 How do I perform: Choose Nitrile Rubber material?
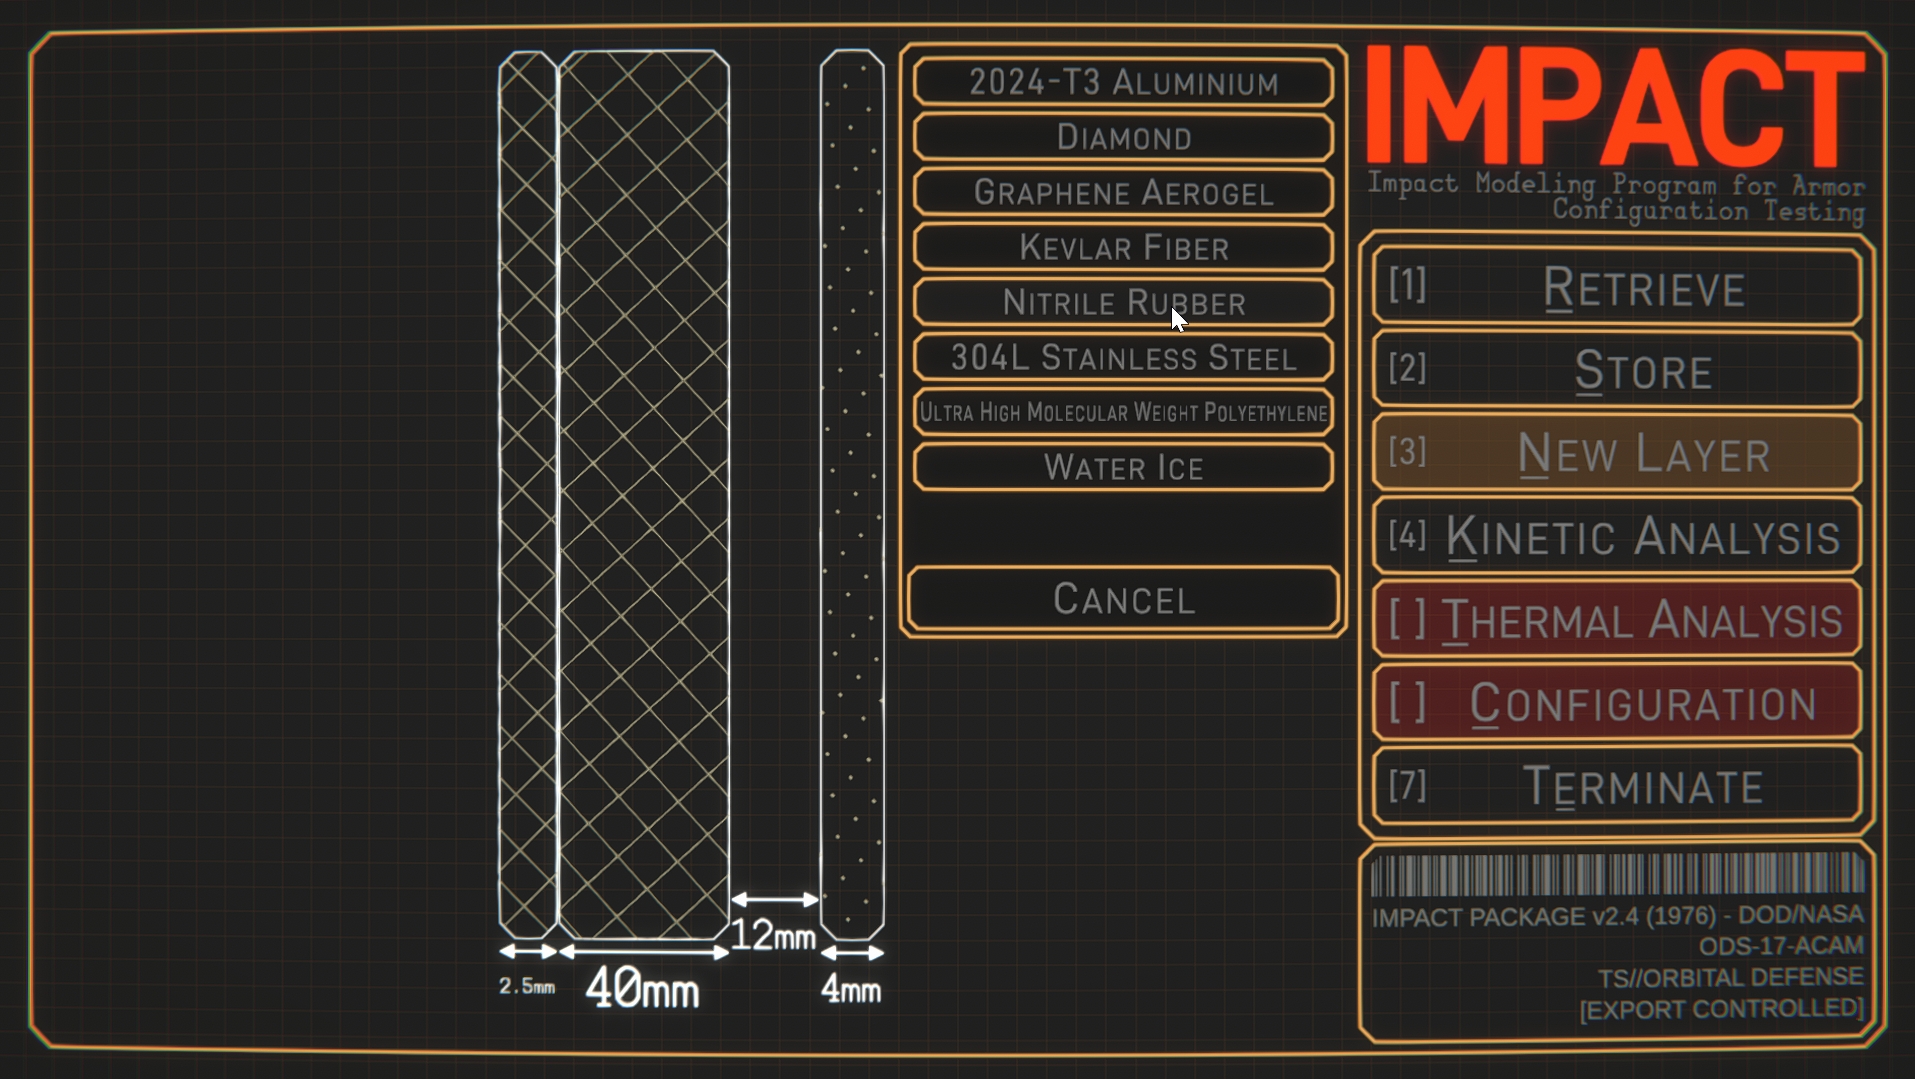click(x=1123, y=302)
